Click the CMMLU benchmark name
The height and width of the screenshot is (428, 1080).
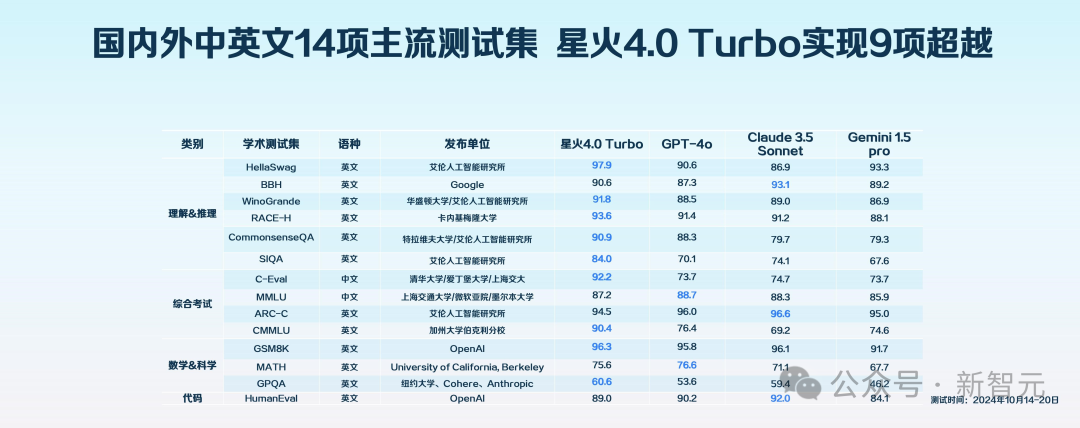271,329
